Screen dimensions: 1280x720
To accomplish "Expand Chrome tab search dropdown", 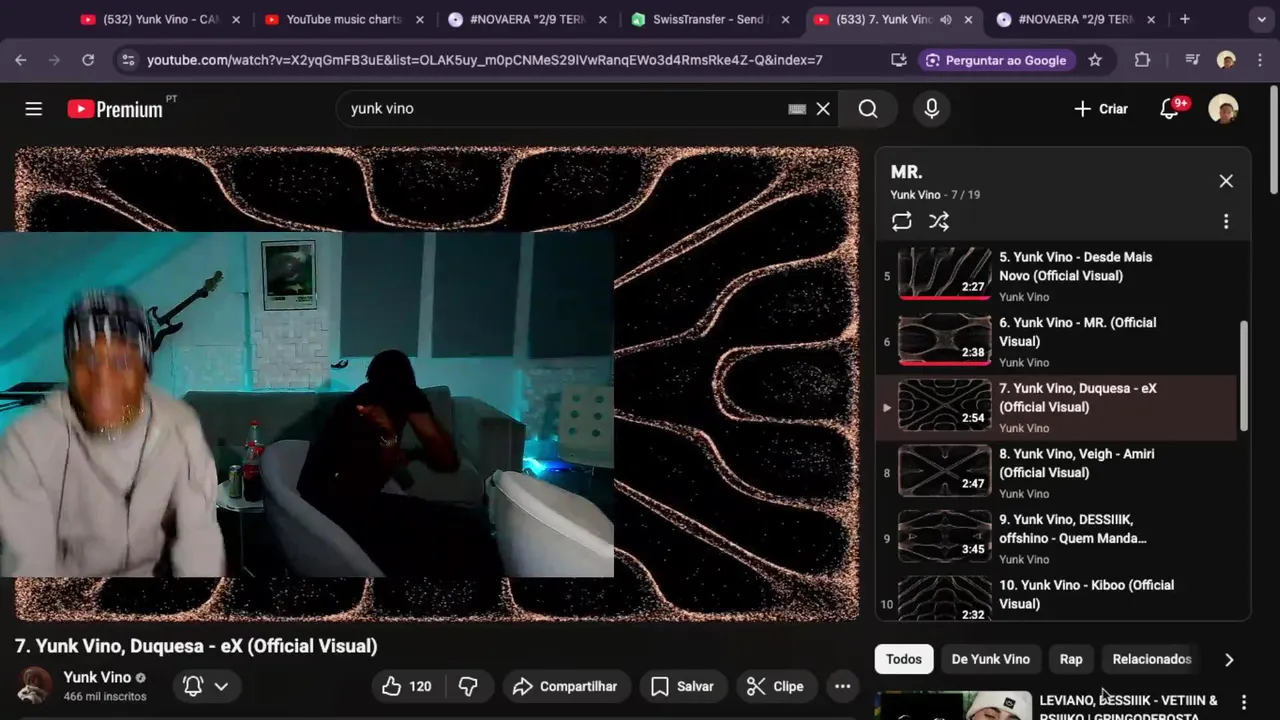I will pyautogui.click(x=1261, y=19).
